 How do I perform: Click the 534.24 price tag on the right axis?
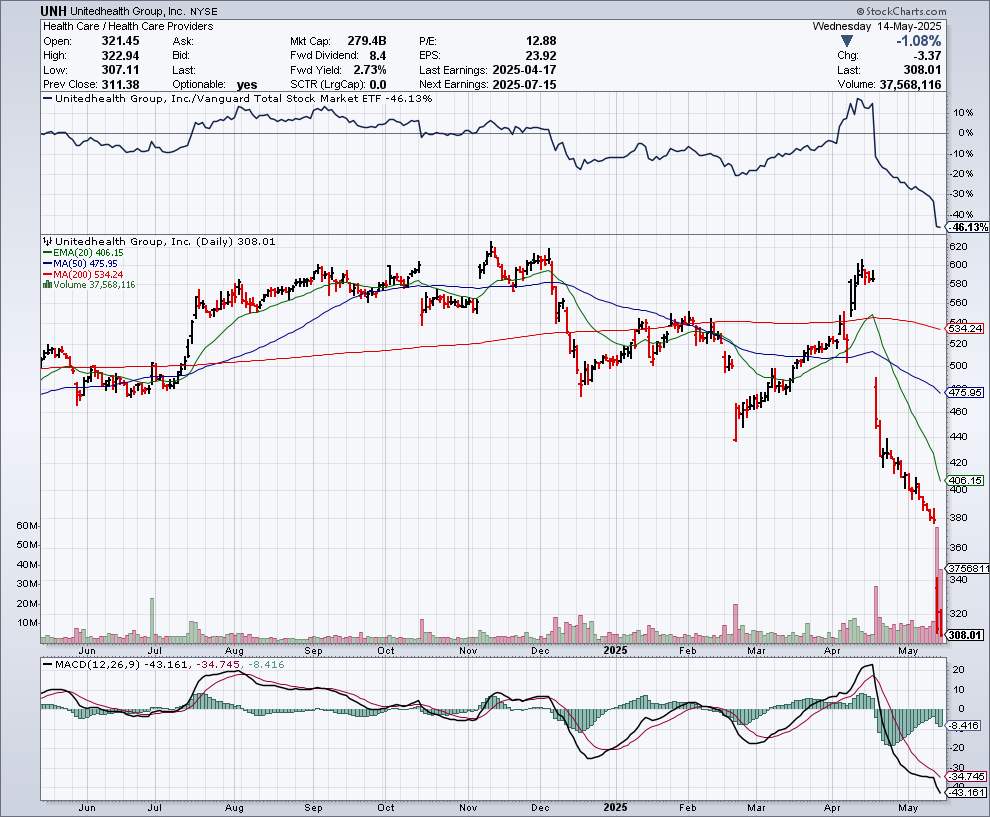[x=966, y=328]
